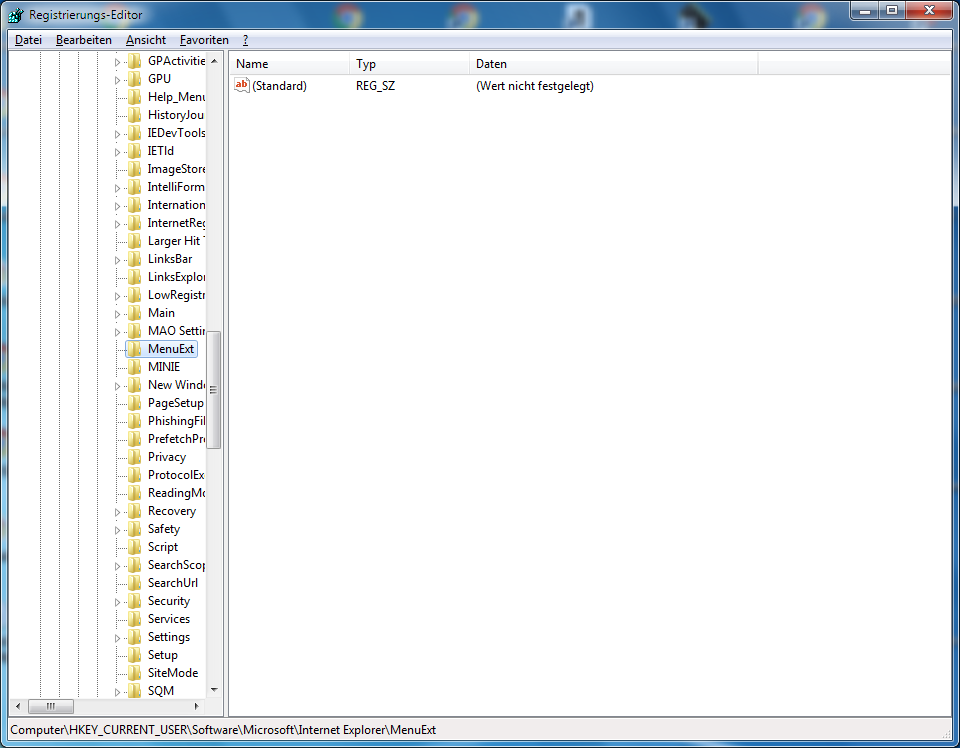
Task: Click the (Wert nicht festgelegt) data cell
Action: [x=534, y=86]
